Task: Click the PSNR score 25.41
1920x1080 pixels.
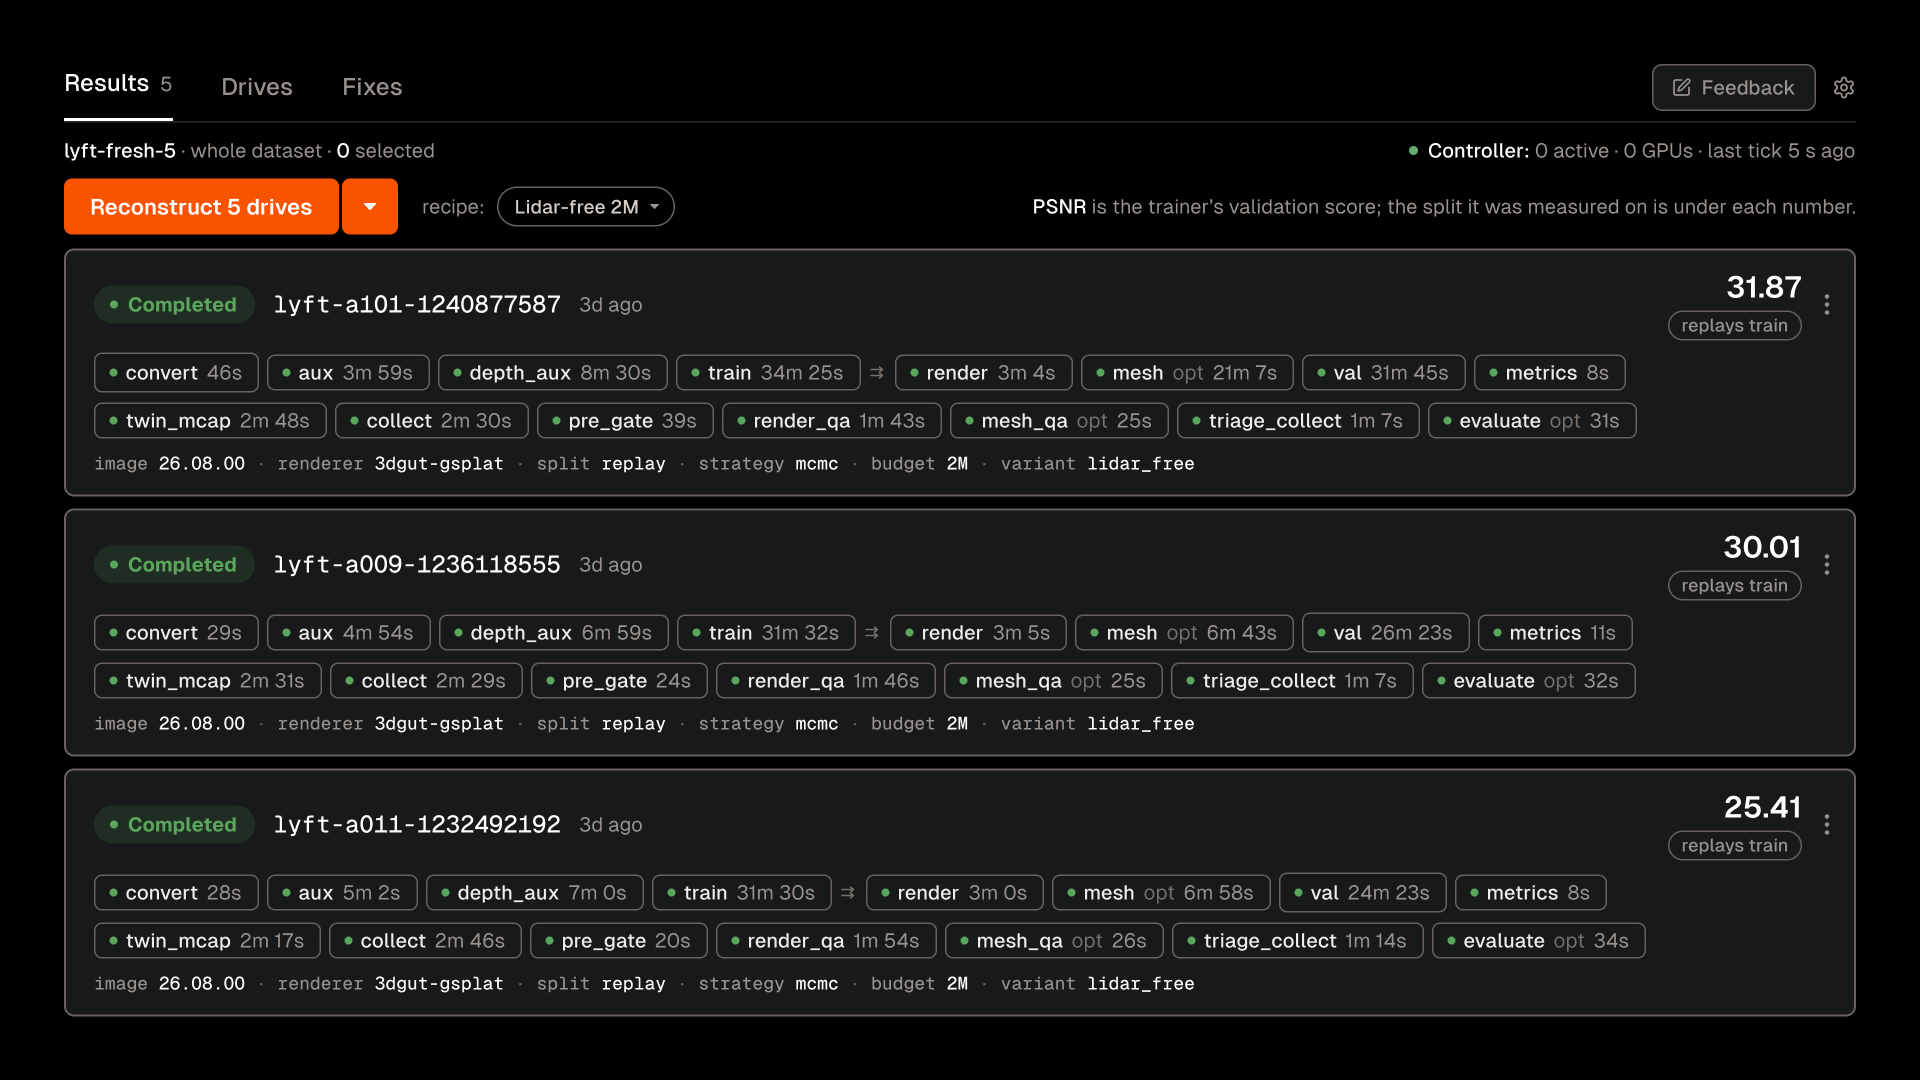Action: point(1763,807)
